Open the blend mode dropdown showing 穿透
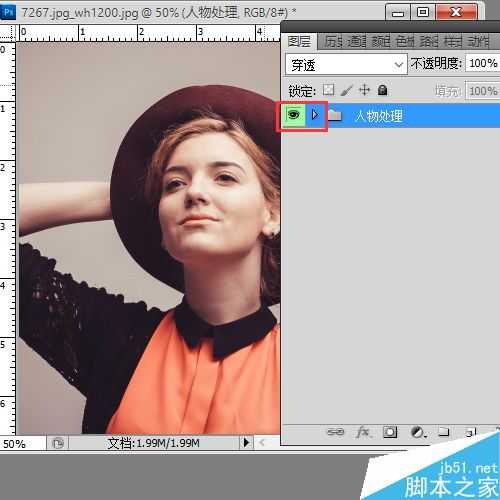This screenshot has width=500, height=500. (346, 64)
